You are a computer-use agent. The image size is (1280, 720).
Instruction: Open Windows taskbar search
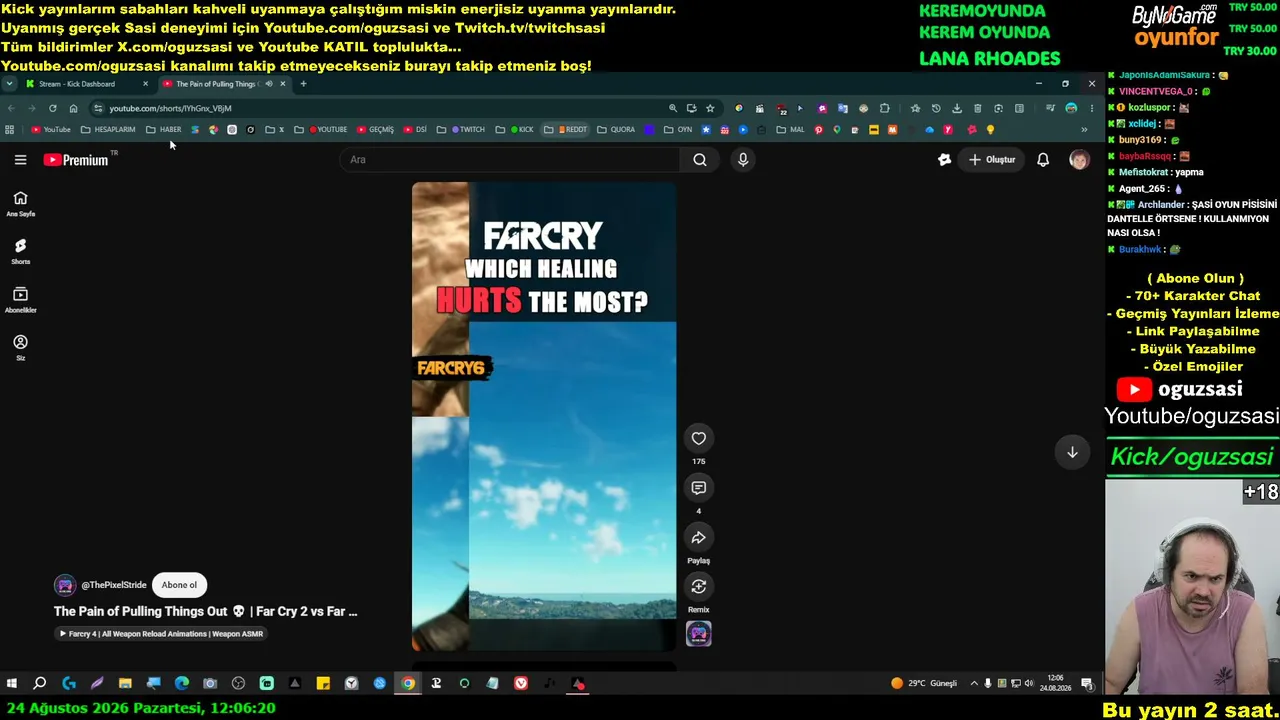40,684
